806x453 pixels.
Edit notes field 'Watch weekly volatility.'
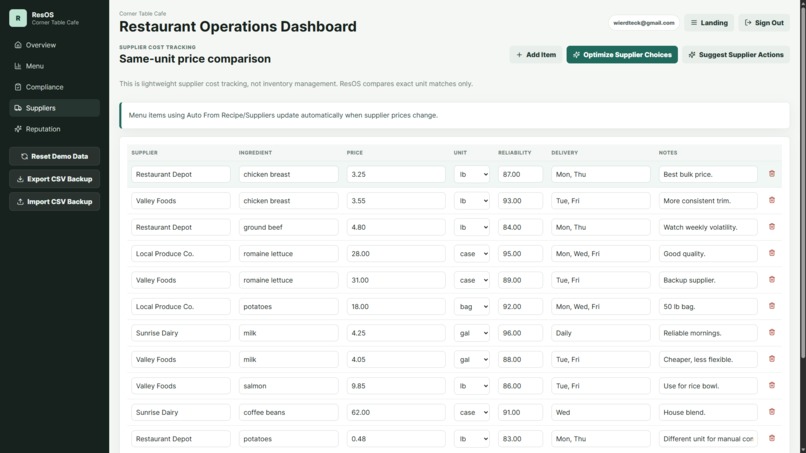708,227
